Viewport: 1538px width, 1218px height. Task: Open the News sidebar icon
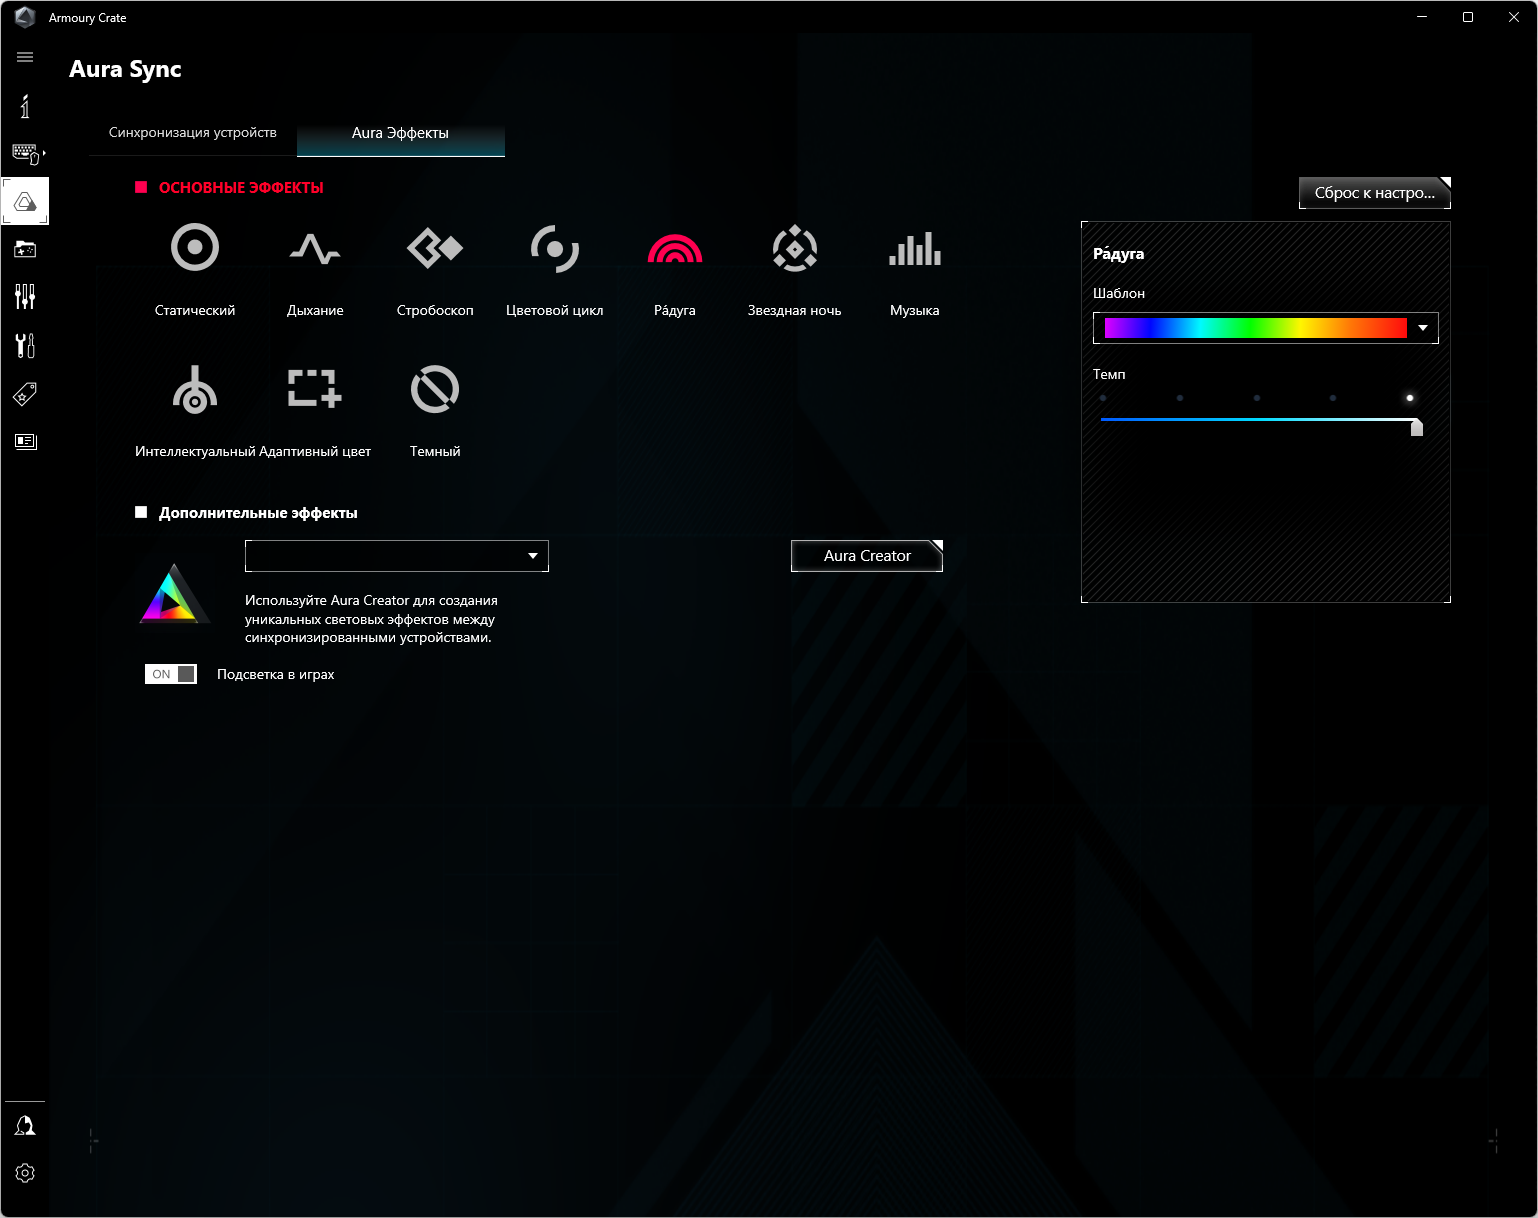(x=25, y=441)
